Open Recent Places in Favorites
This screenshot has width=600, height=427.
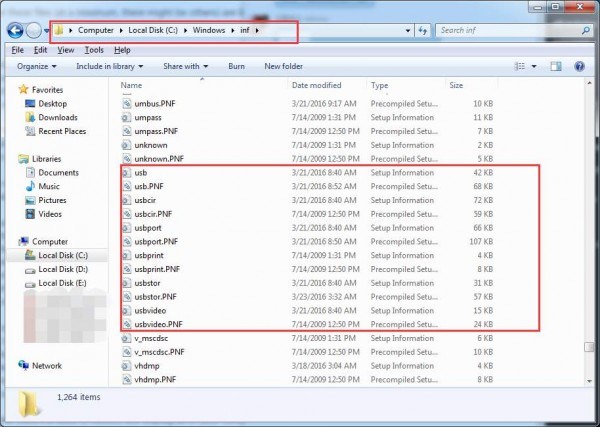(x=62, y=131)
